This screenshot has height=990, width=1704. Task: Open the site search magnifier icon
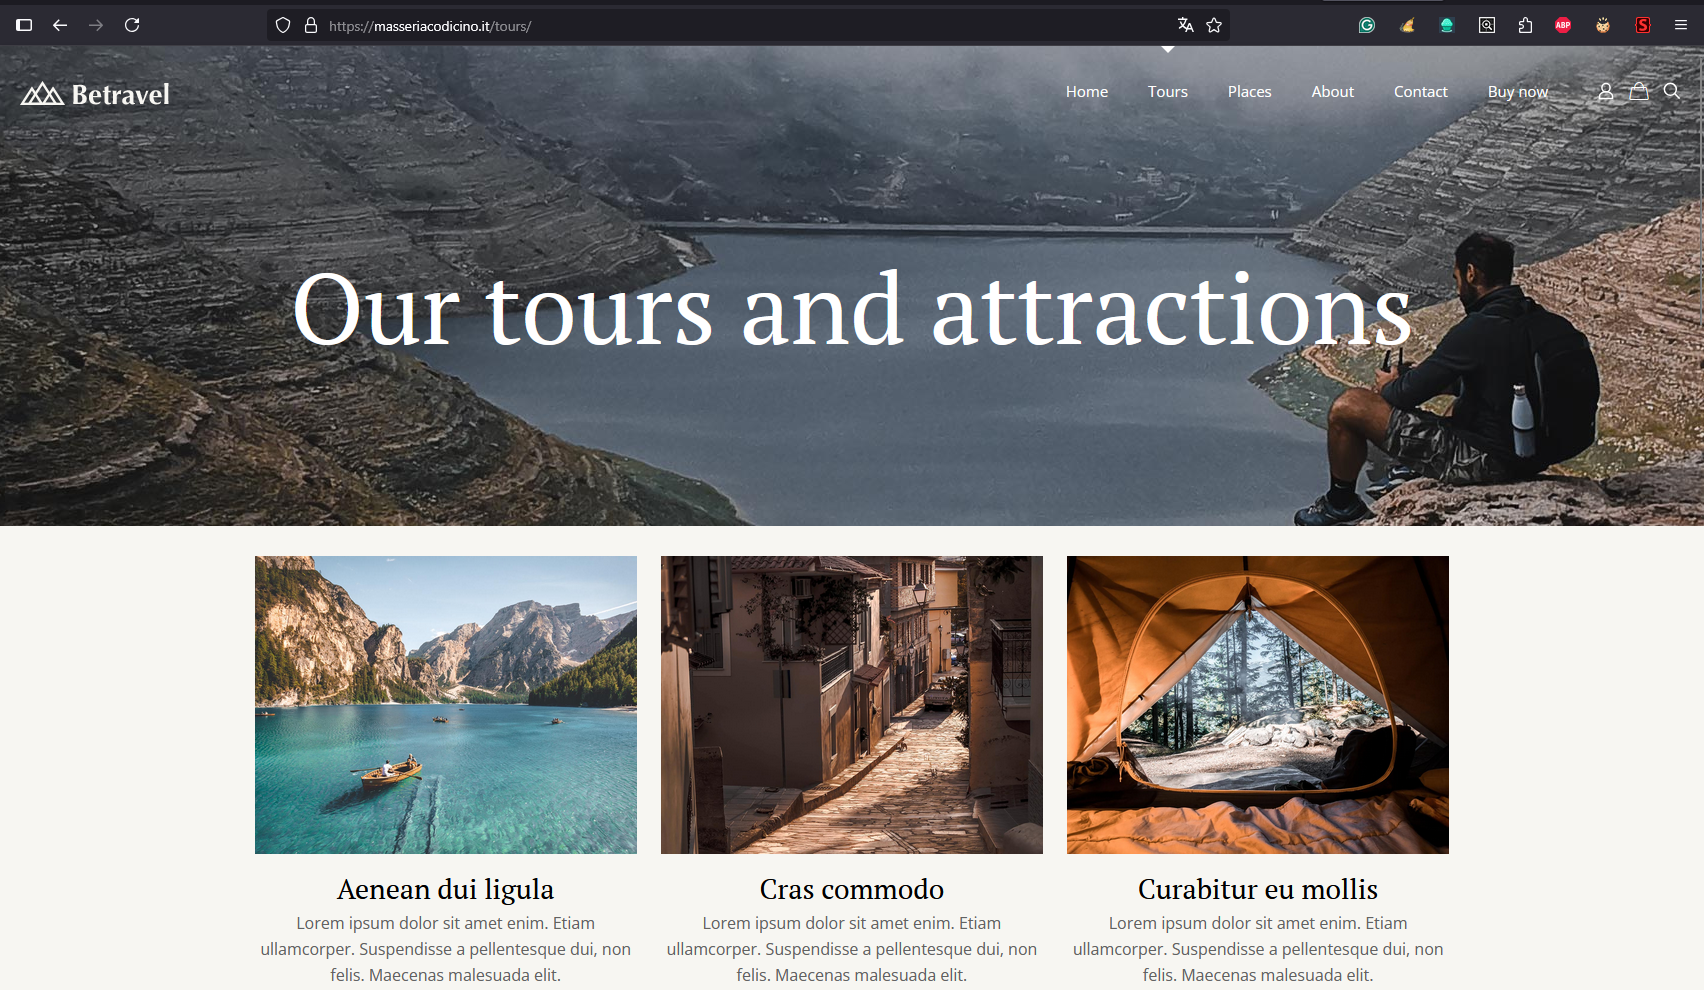(1671, 91)
